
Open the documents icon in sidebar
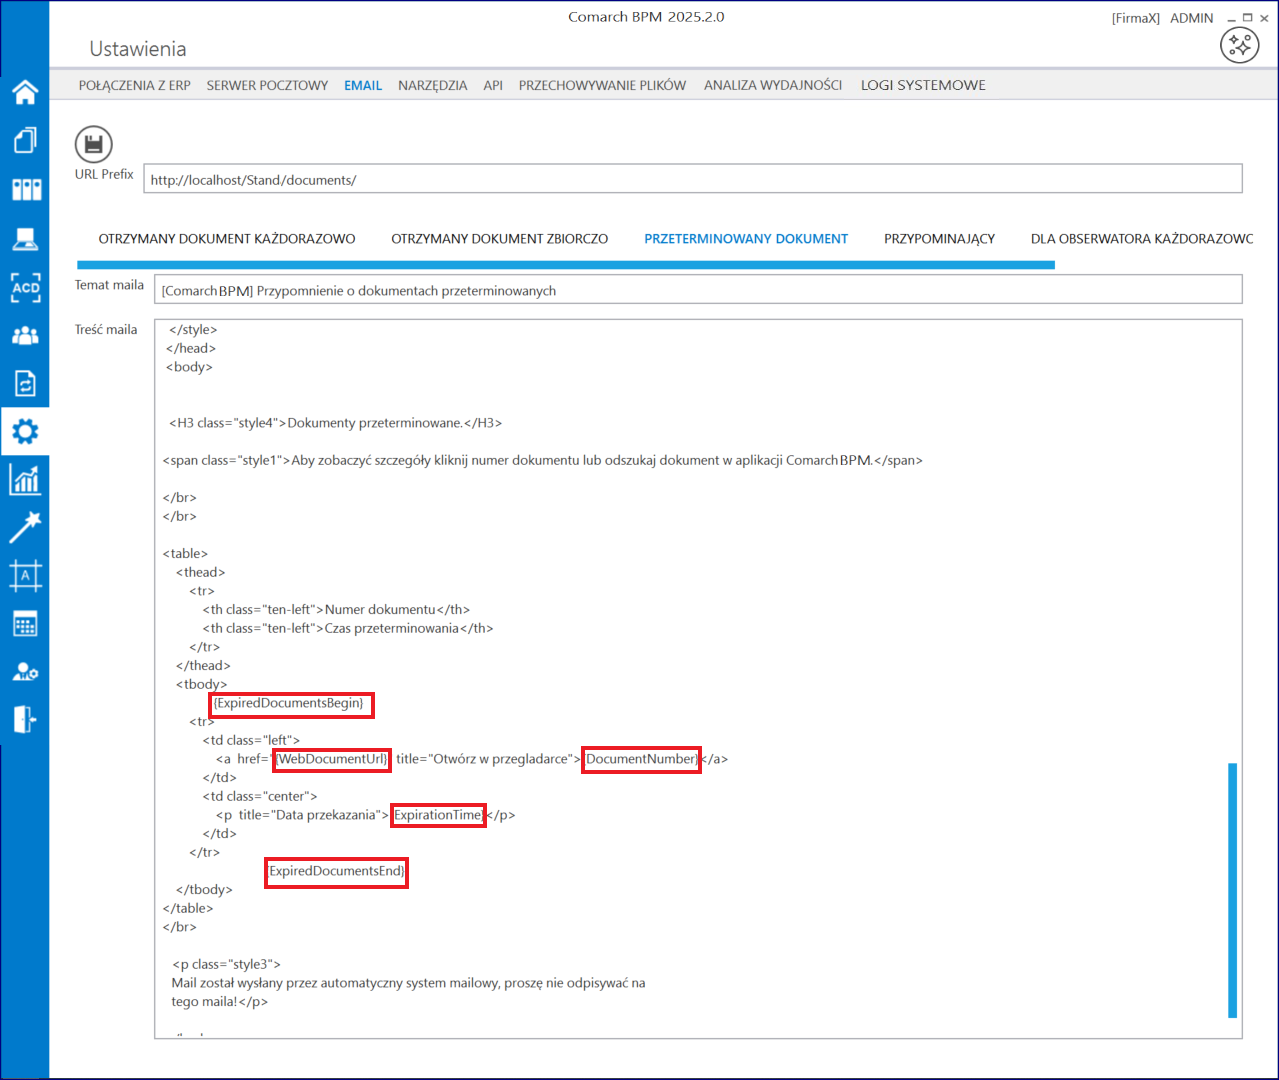[25, 140]
